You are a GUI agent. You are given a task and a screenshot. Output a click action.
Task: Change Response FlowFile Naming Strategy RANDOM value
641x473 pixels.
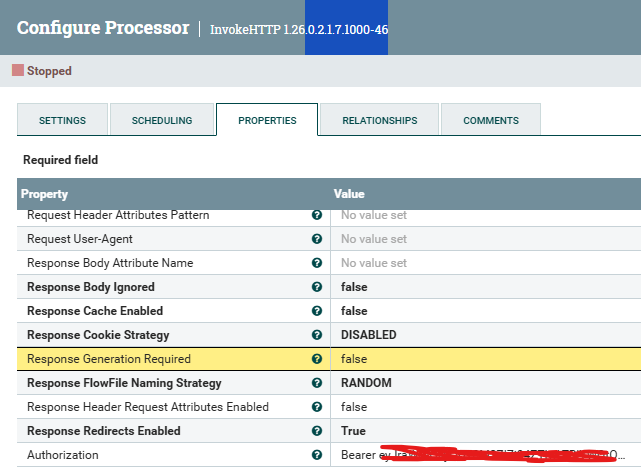pos(366,383)
